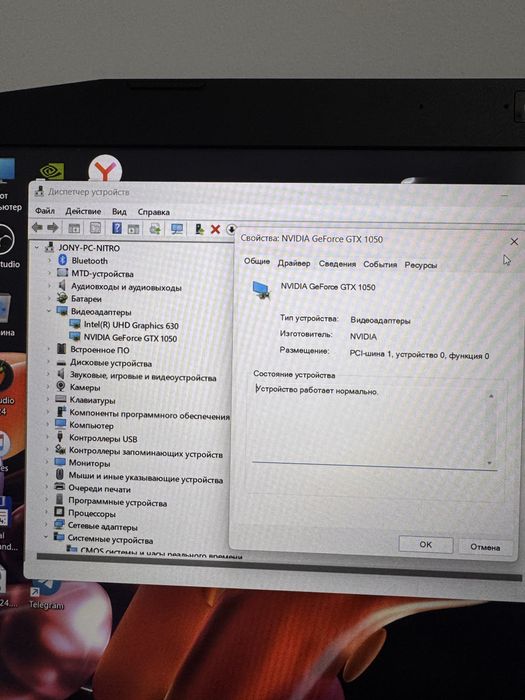Click the Back arrow in Device Manager toolbar
The height and width of the screenshot is (700, 525).
click(38, 228)
